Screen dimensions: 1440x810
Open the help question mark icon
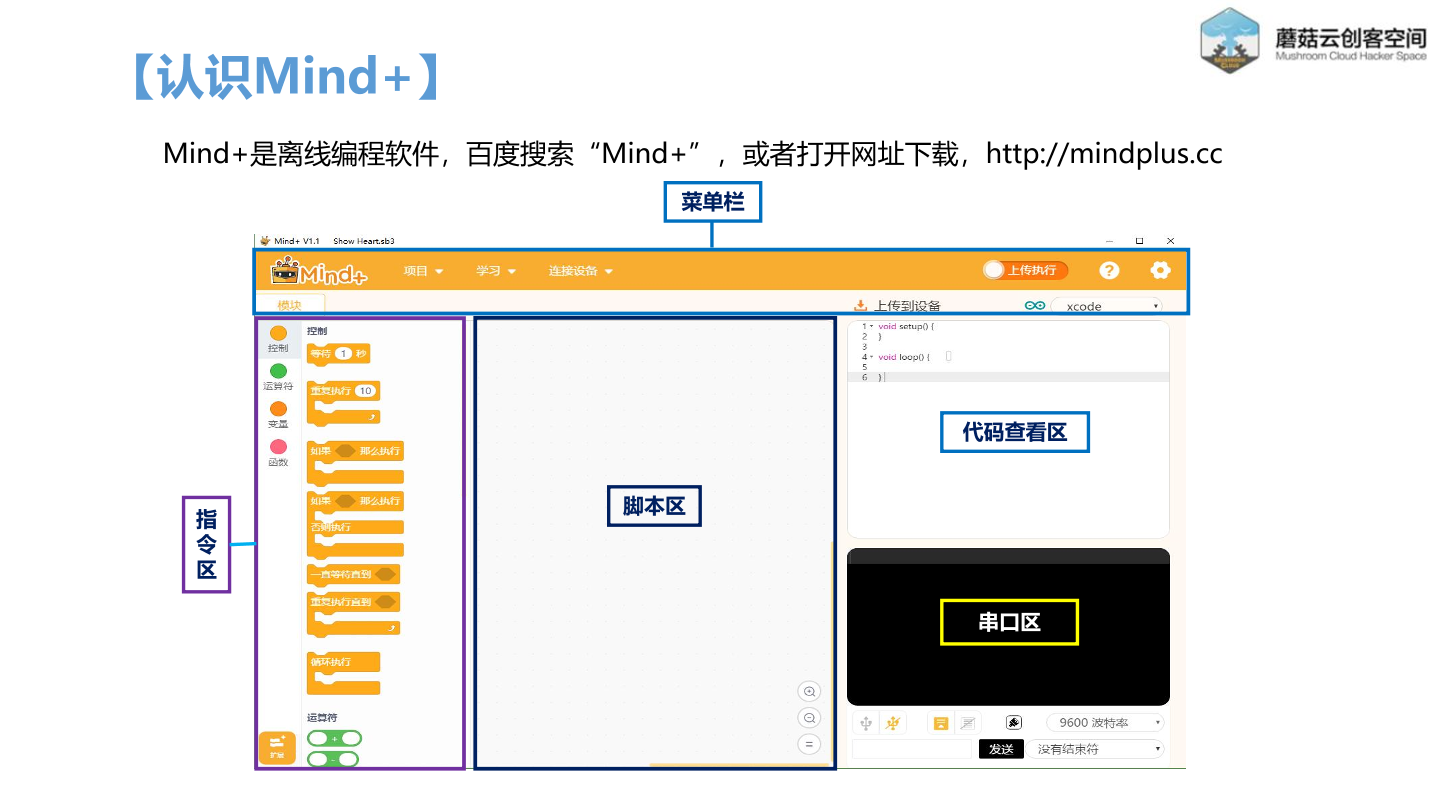point(1109,270)
